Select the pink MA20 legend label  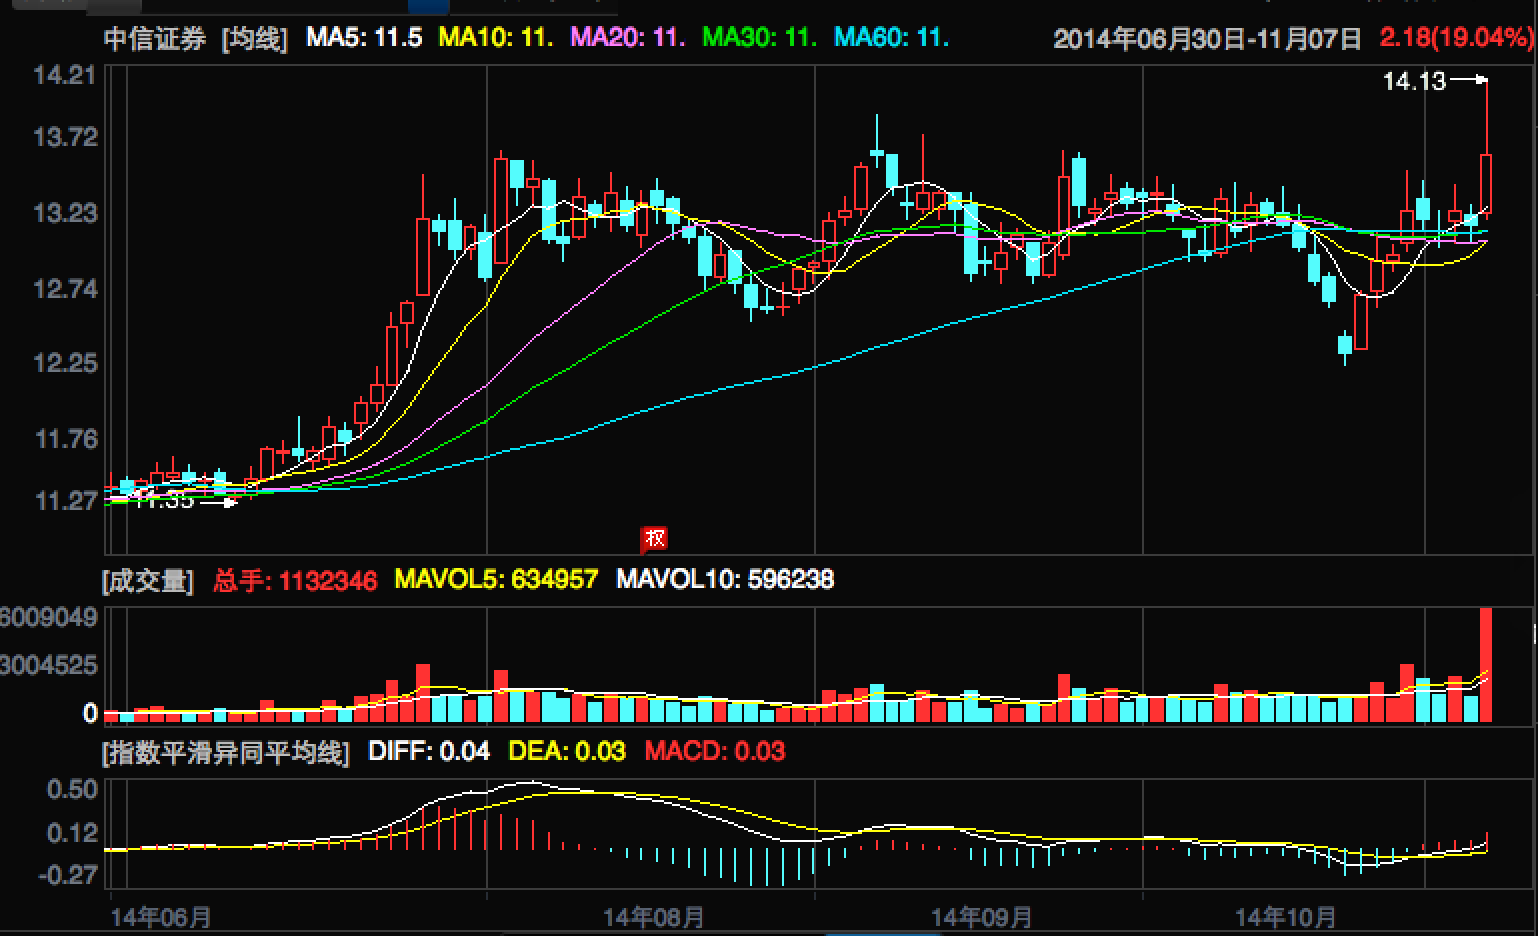click(628, 38)
